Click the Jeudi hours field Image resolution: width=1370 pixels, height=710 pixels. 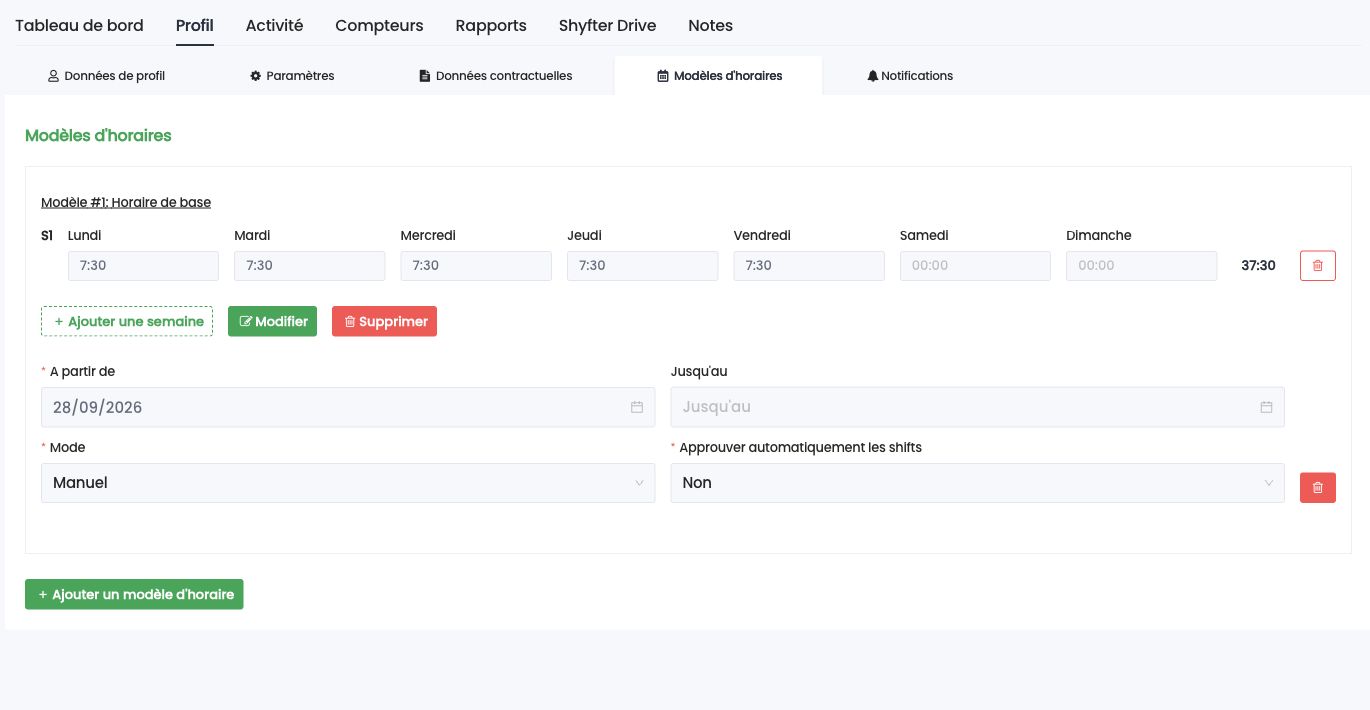pos(642,266)
